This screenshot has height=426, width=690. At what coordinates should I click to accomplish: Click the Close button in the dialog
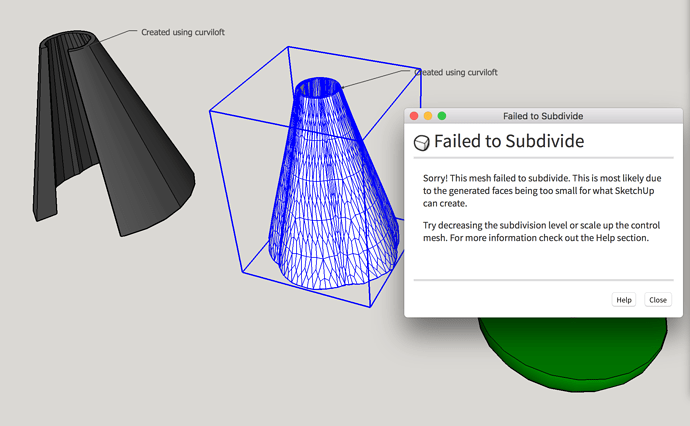[658, 300]
